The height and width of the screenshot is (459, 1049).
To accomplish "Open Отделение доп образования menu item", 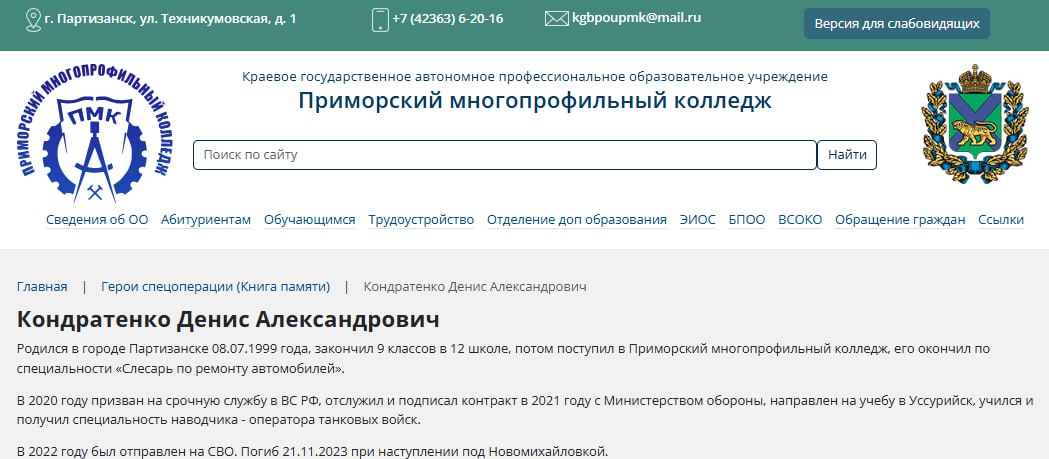I will point(576,220).
